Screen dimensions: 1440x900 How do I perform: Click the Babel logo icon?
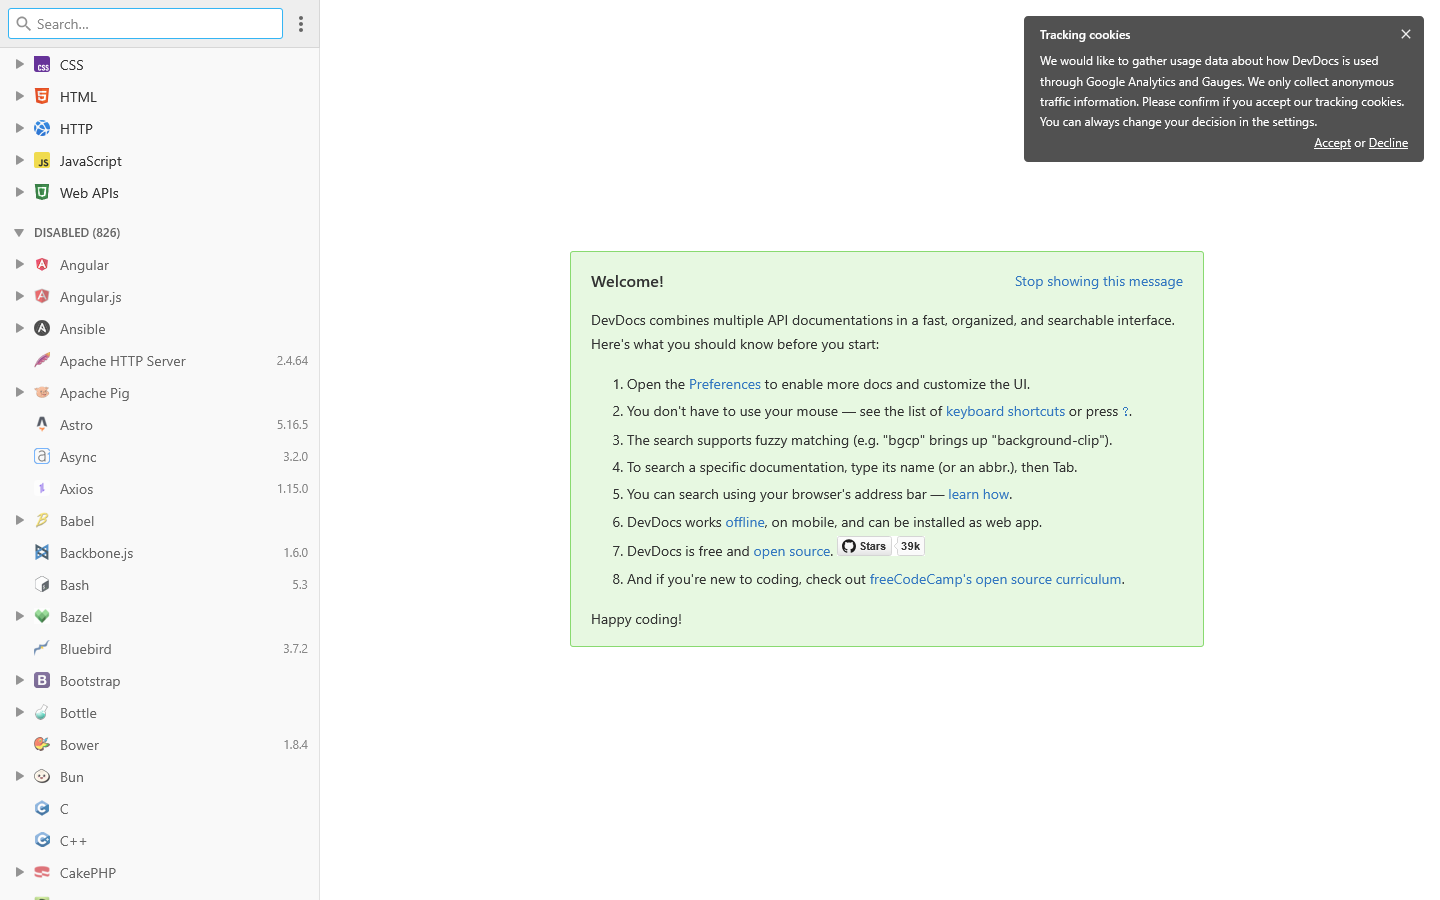coord(42,521)
